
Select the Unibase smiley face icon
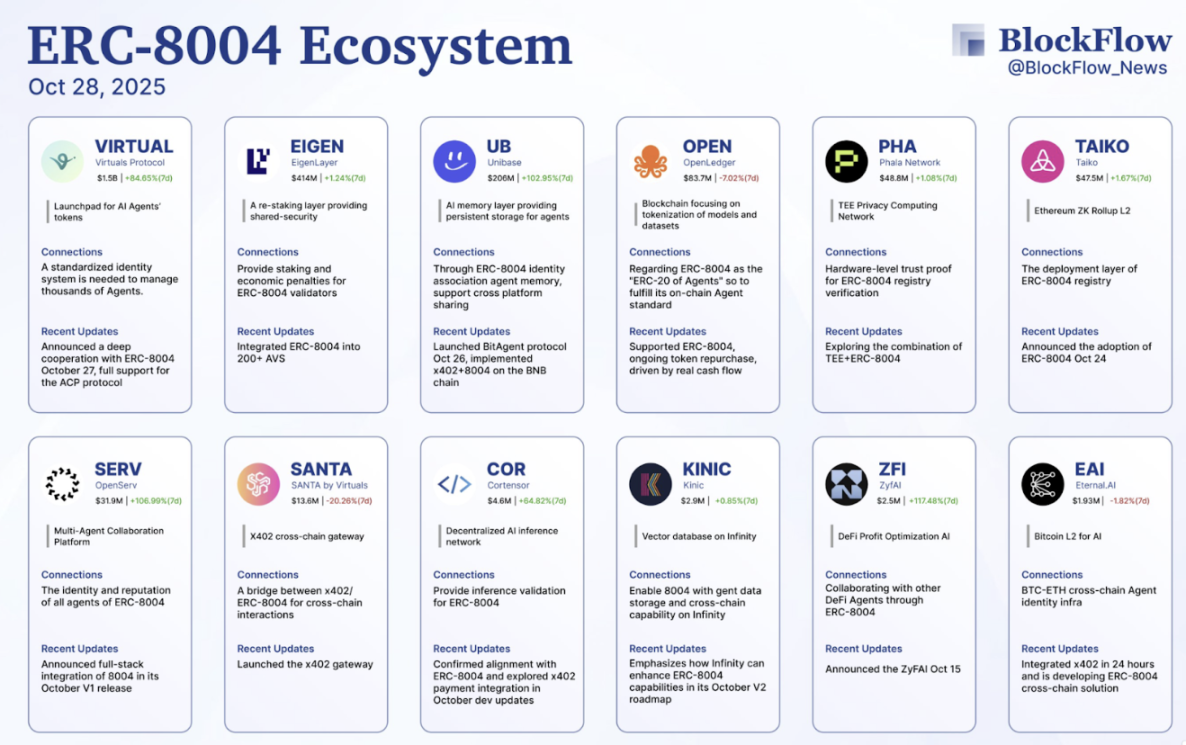[454, 161]
